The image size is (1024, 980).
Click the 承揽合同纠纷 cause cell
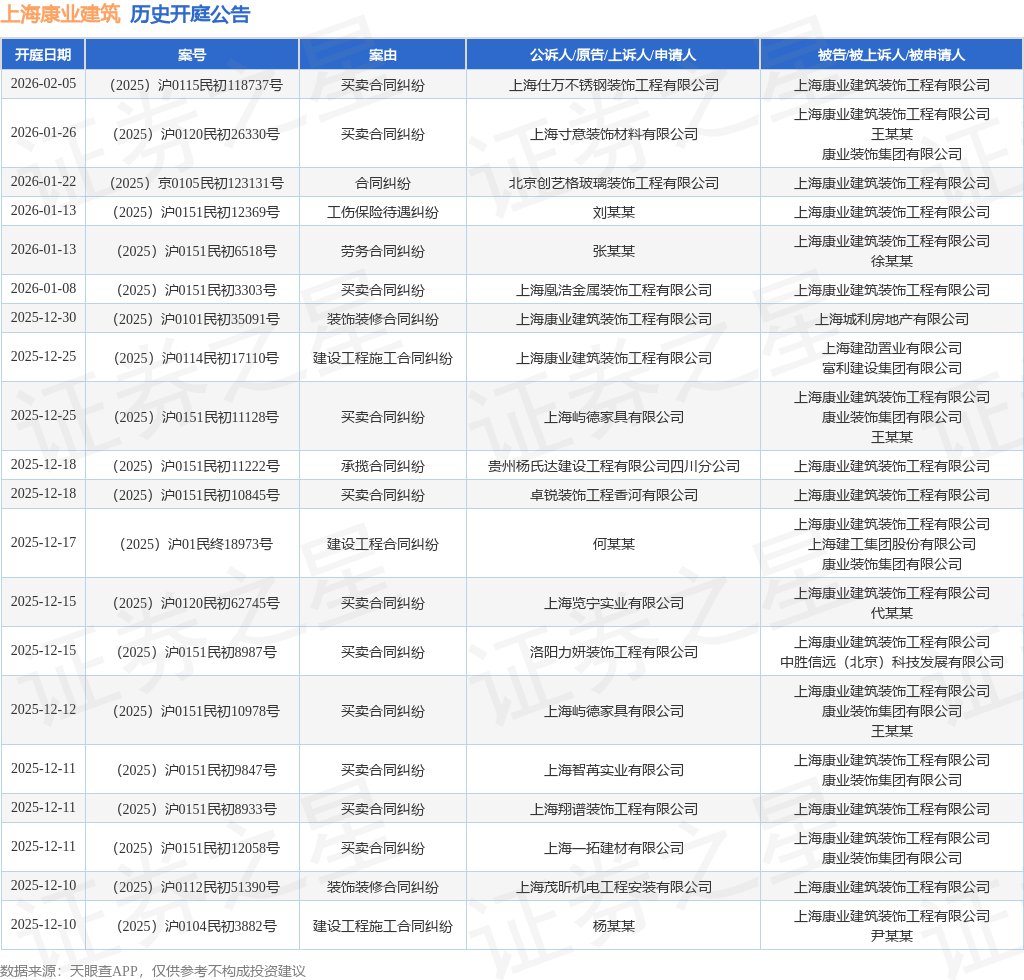(x=383, y=466)
